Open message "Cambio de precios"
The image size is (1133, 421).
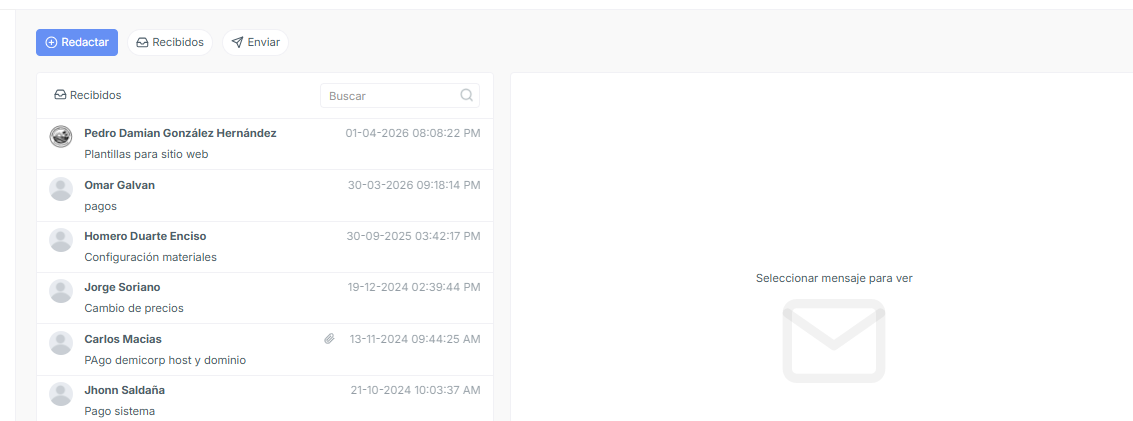click(x=264, y=298)
